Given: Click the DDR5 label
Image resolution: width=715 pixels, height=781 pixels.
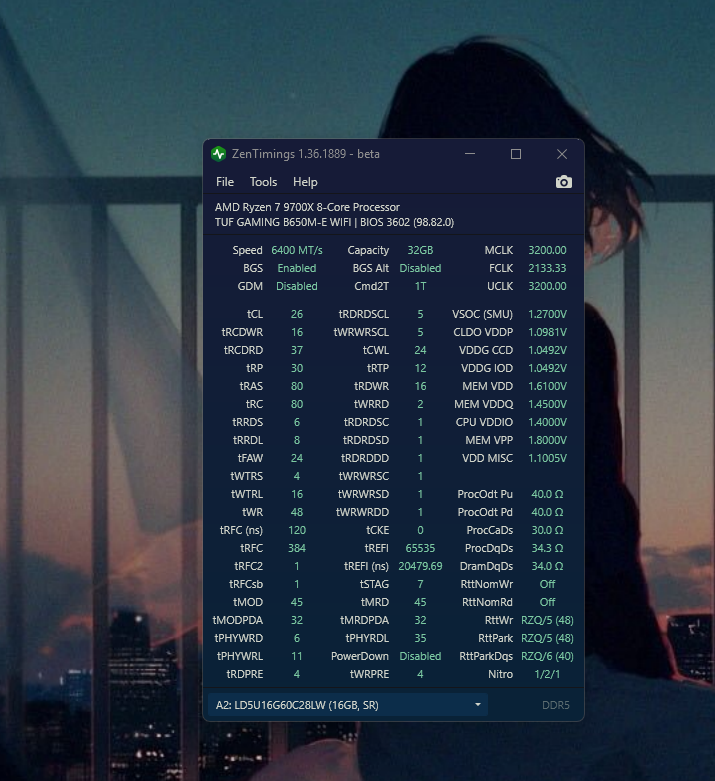Looking at the screenshot, I should [x=556, y=705].
